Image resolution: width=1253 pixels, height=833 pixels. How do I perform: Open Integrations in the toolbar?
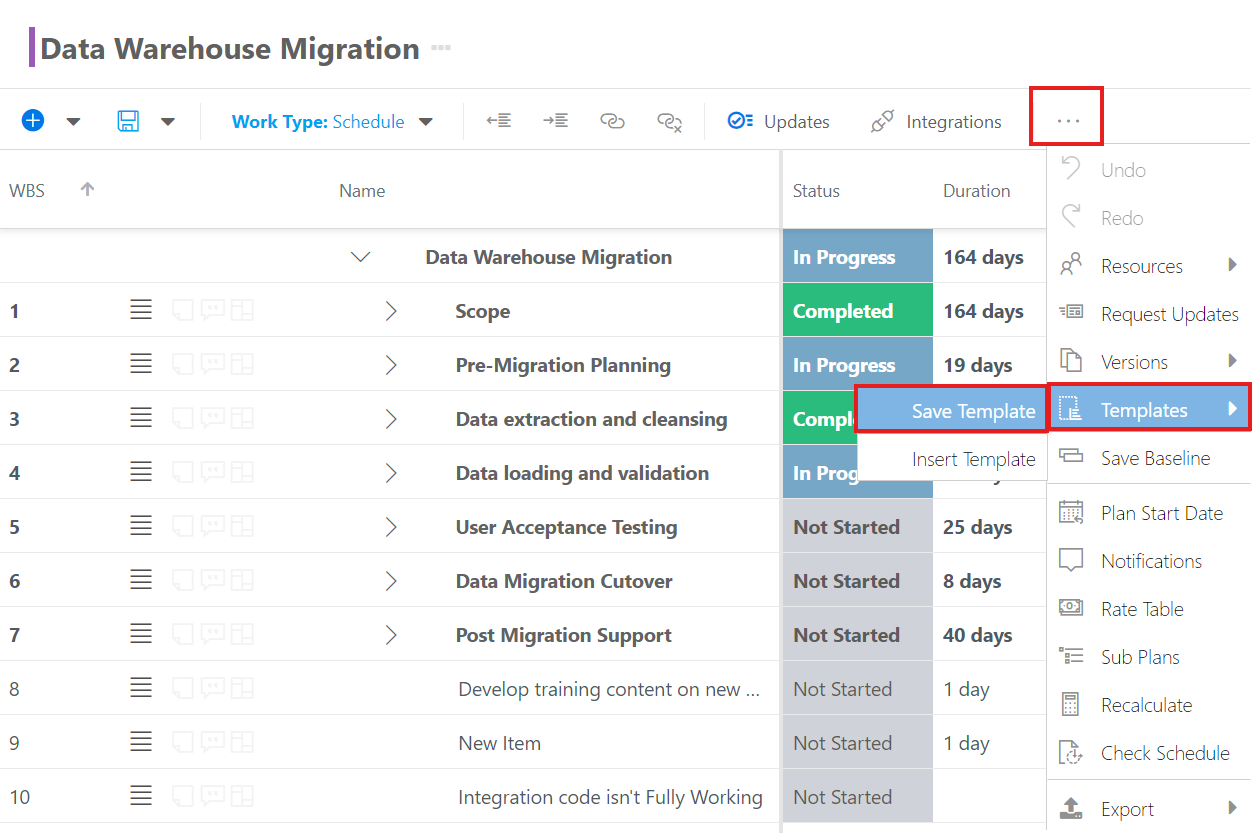936,121
